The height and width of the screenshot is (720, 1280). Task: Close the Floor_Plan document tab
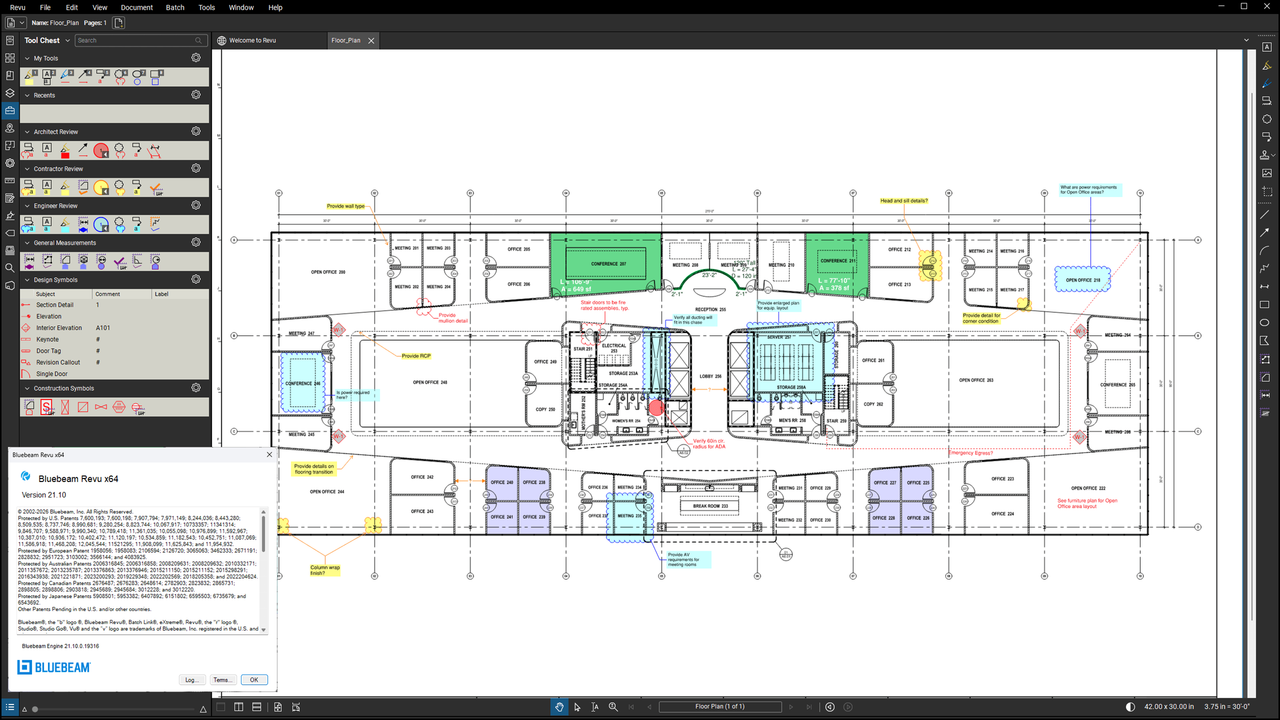[371, 41]
